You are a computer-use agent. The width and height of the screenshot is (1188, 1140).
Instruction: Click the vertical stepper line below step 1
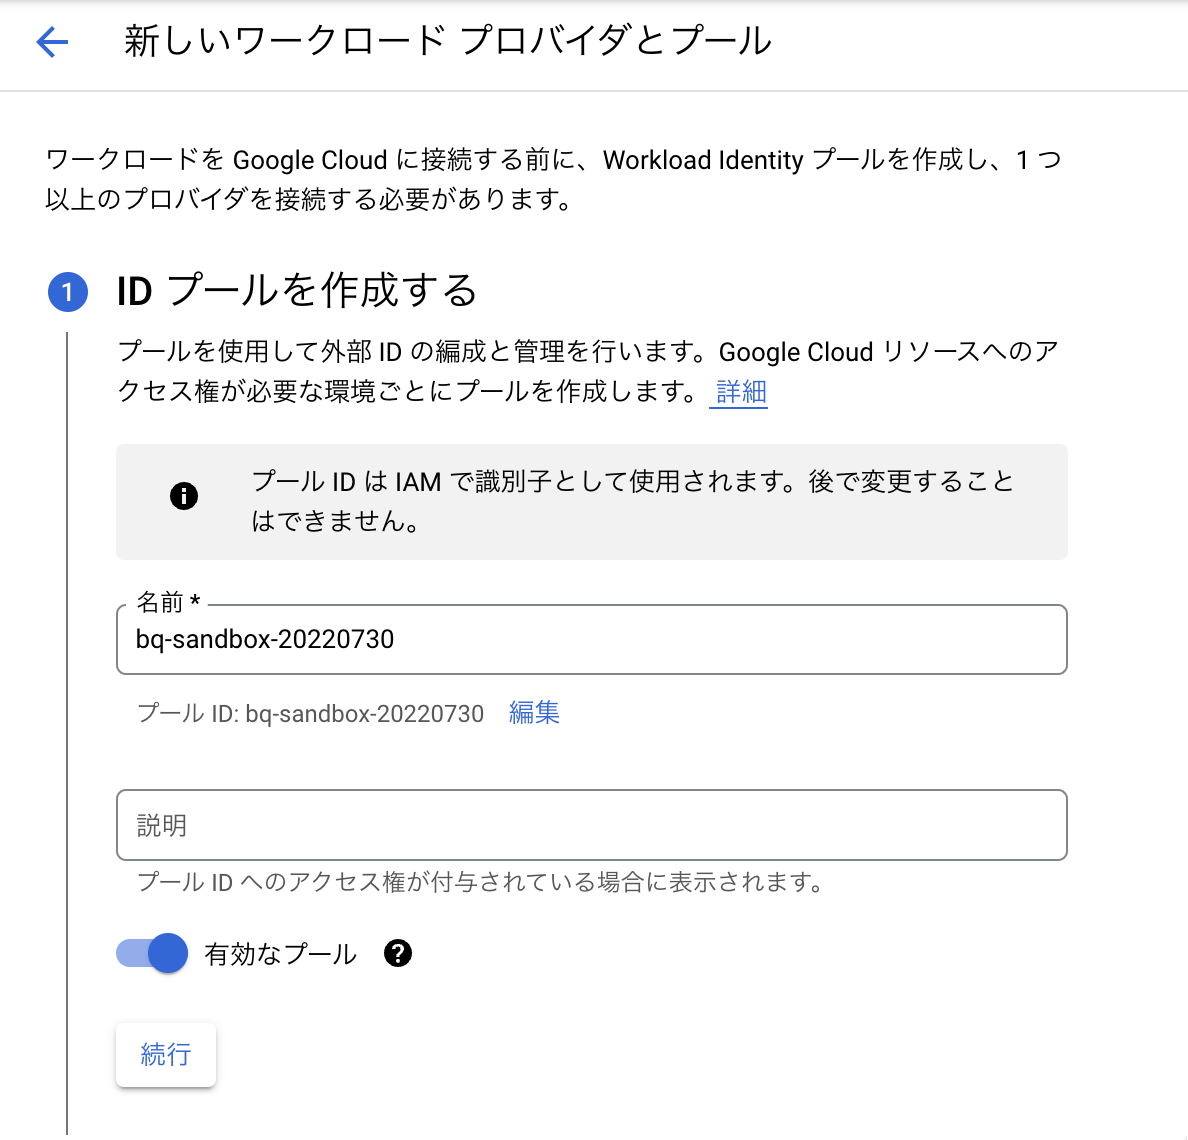(x=67, y=700)
